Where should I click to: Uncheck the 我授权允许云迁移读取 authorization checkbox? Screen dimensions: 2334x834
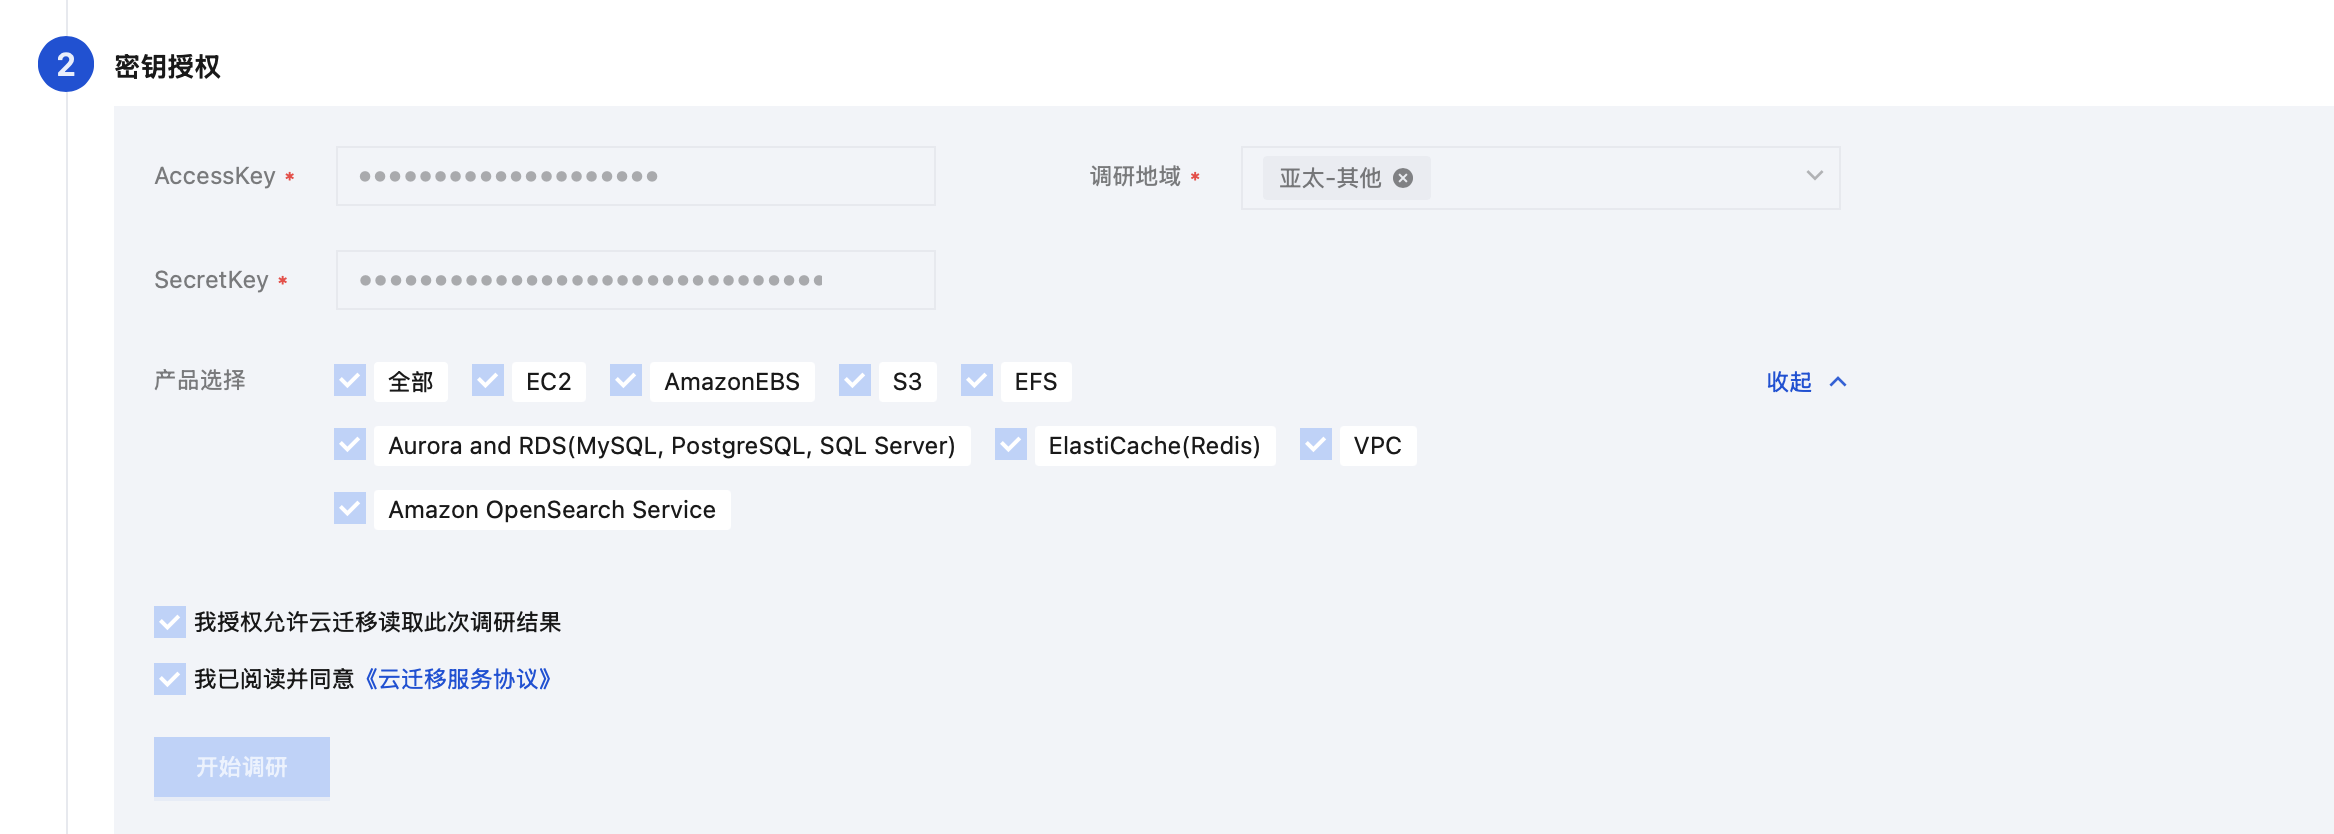[170, 622]
